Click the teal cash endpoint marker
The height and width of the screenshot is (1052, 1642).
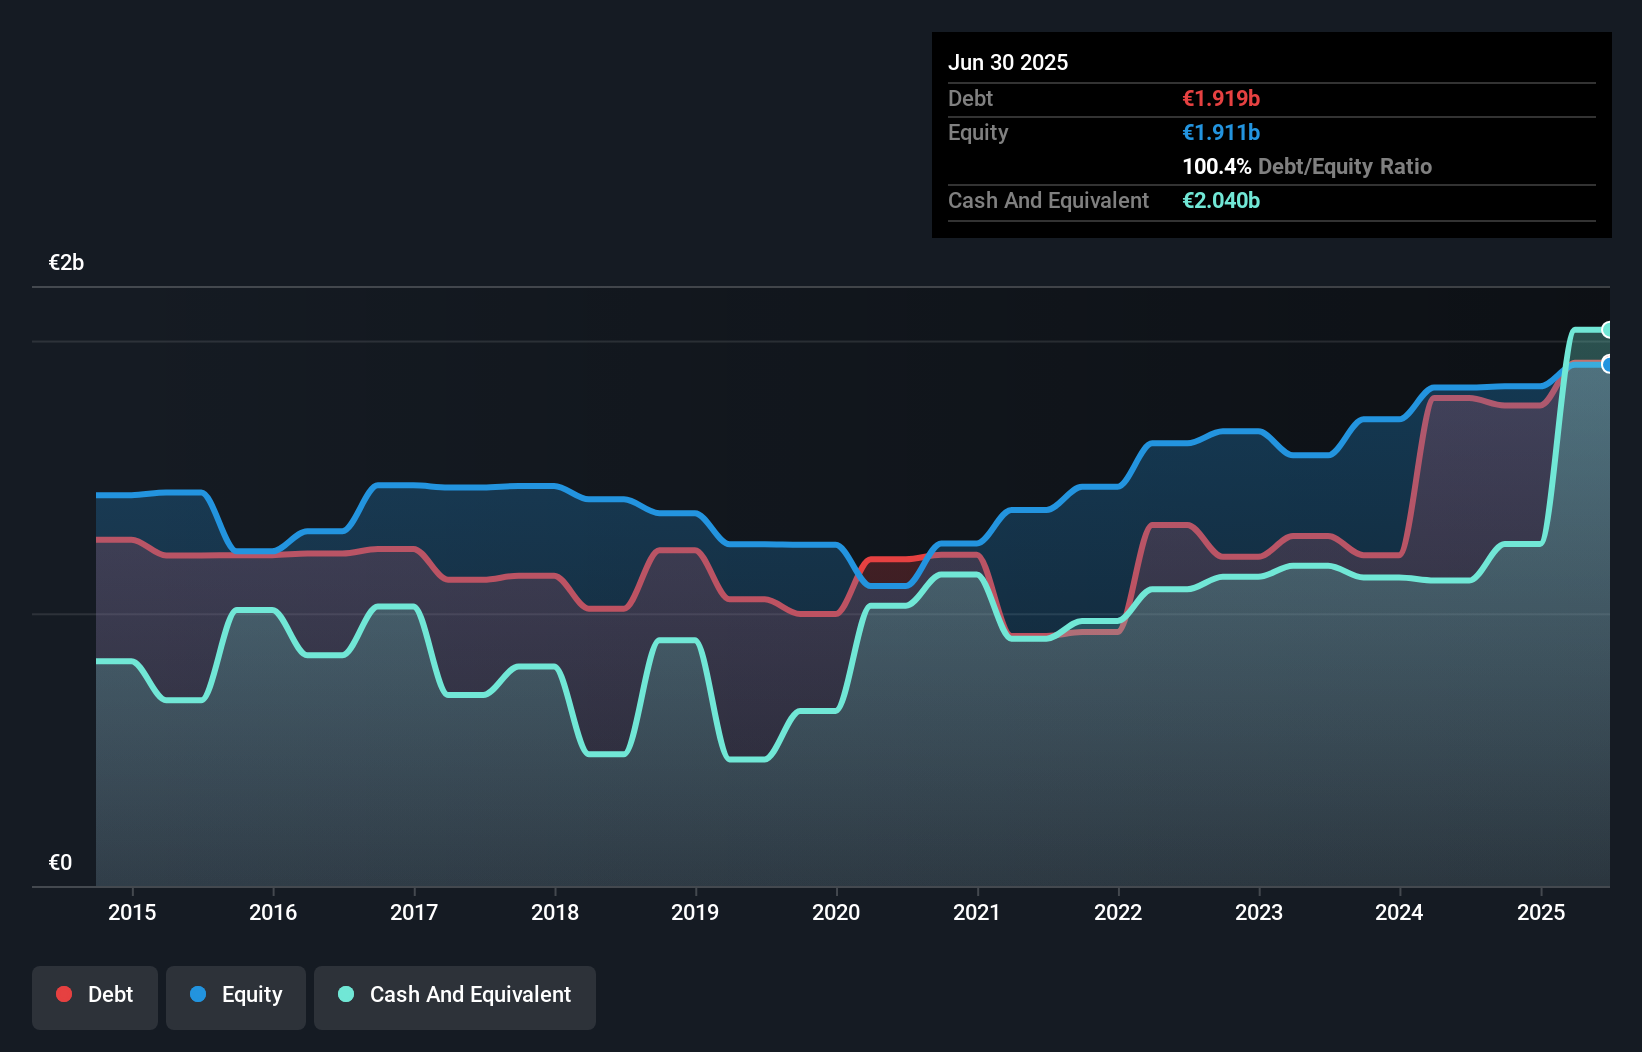1607,330
